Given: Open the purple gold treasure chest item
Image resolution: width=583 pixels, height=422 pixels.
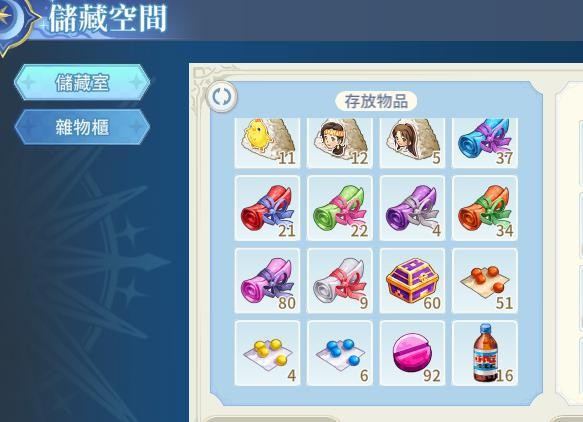Looking at the screenshot, I should coord(412,281).
